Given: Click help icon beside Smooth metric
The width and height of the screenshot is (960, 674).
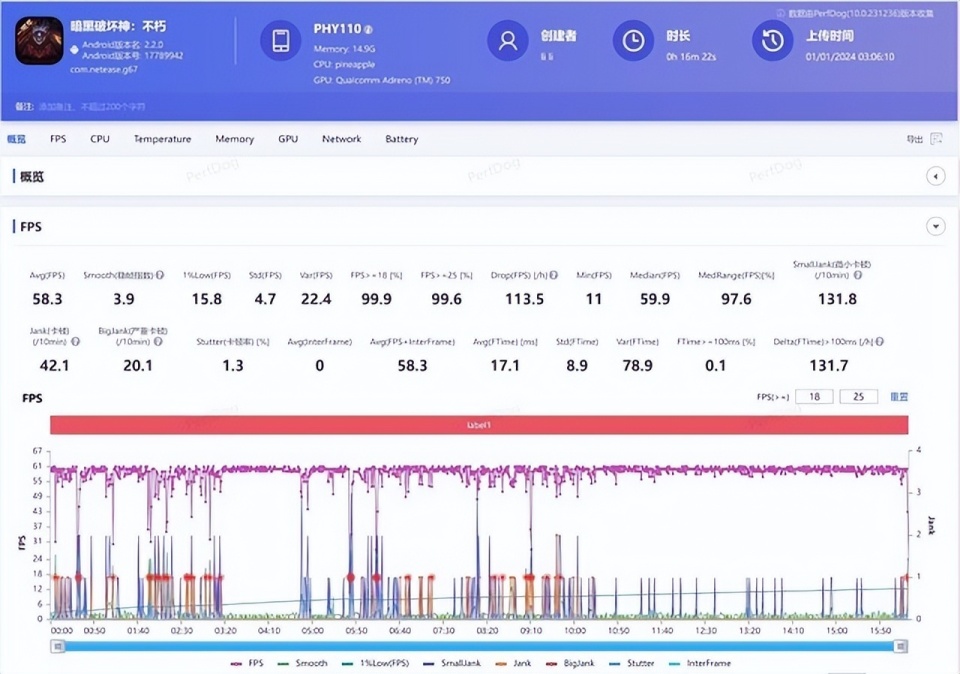Looking at the screenshot, I should coord(159,274).
